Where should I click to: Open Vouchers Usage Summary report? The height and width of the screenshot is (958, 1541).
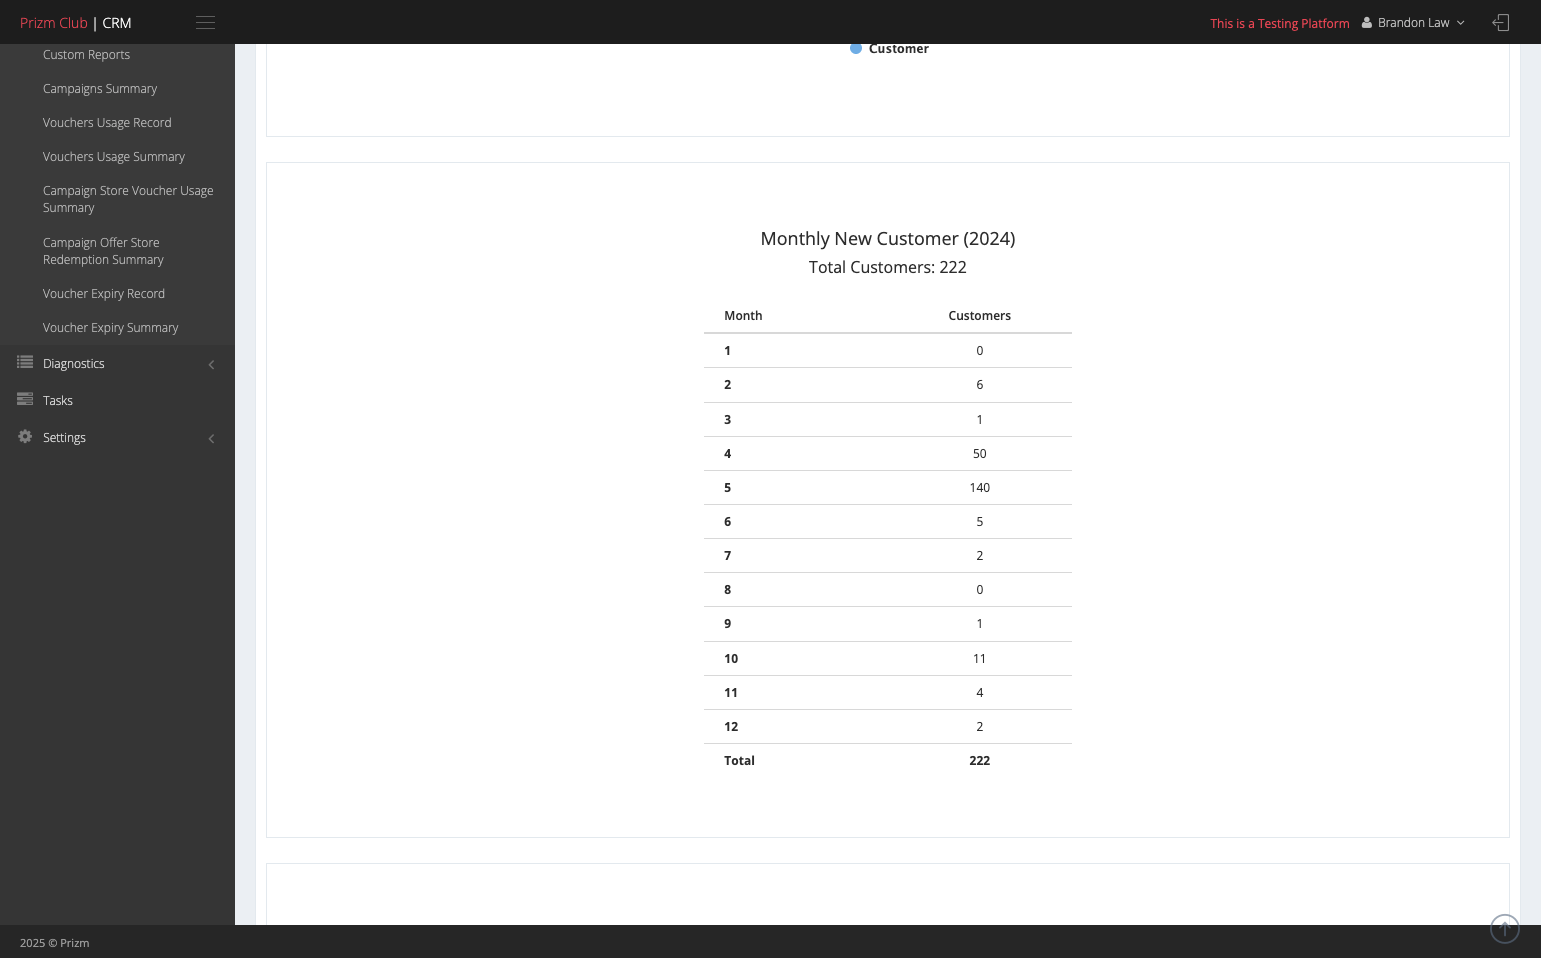click(114, 157)
